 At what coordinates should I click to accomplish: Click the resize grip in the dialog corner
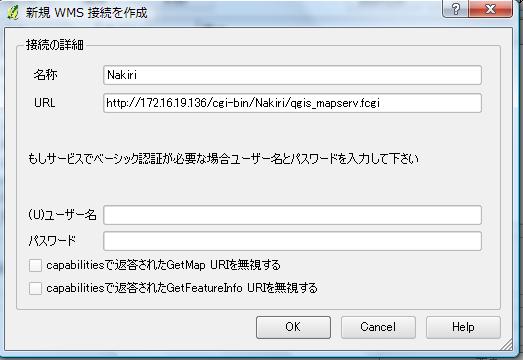[x=506, y=344]
